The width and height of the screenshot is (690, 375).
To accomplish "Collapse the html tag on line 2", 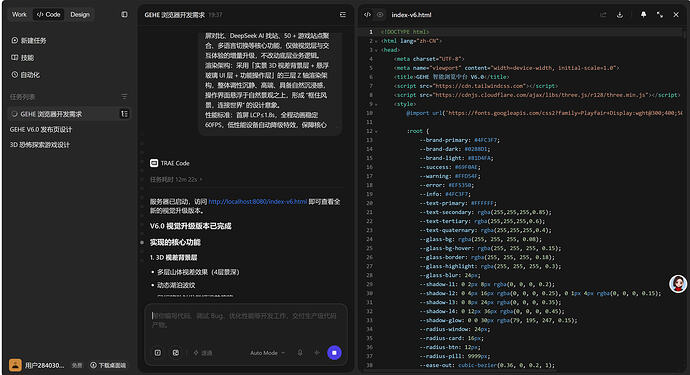I will (376, 41).
